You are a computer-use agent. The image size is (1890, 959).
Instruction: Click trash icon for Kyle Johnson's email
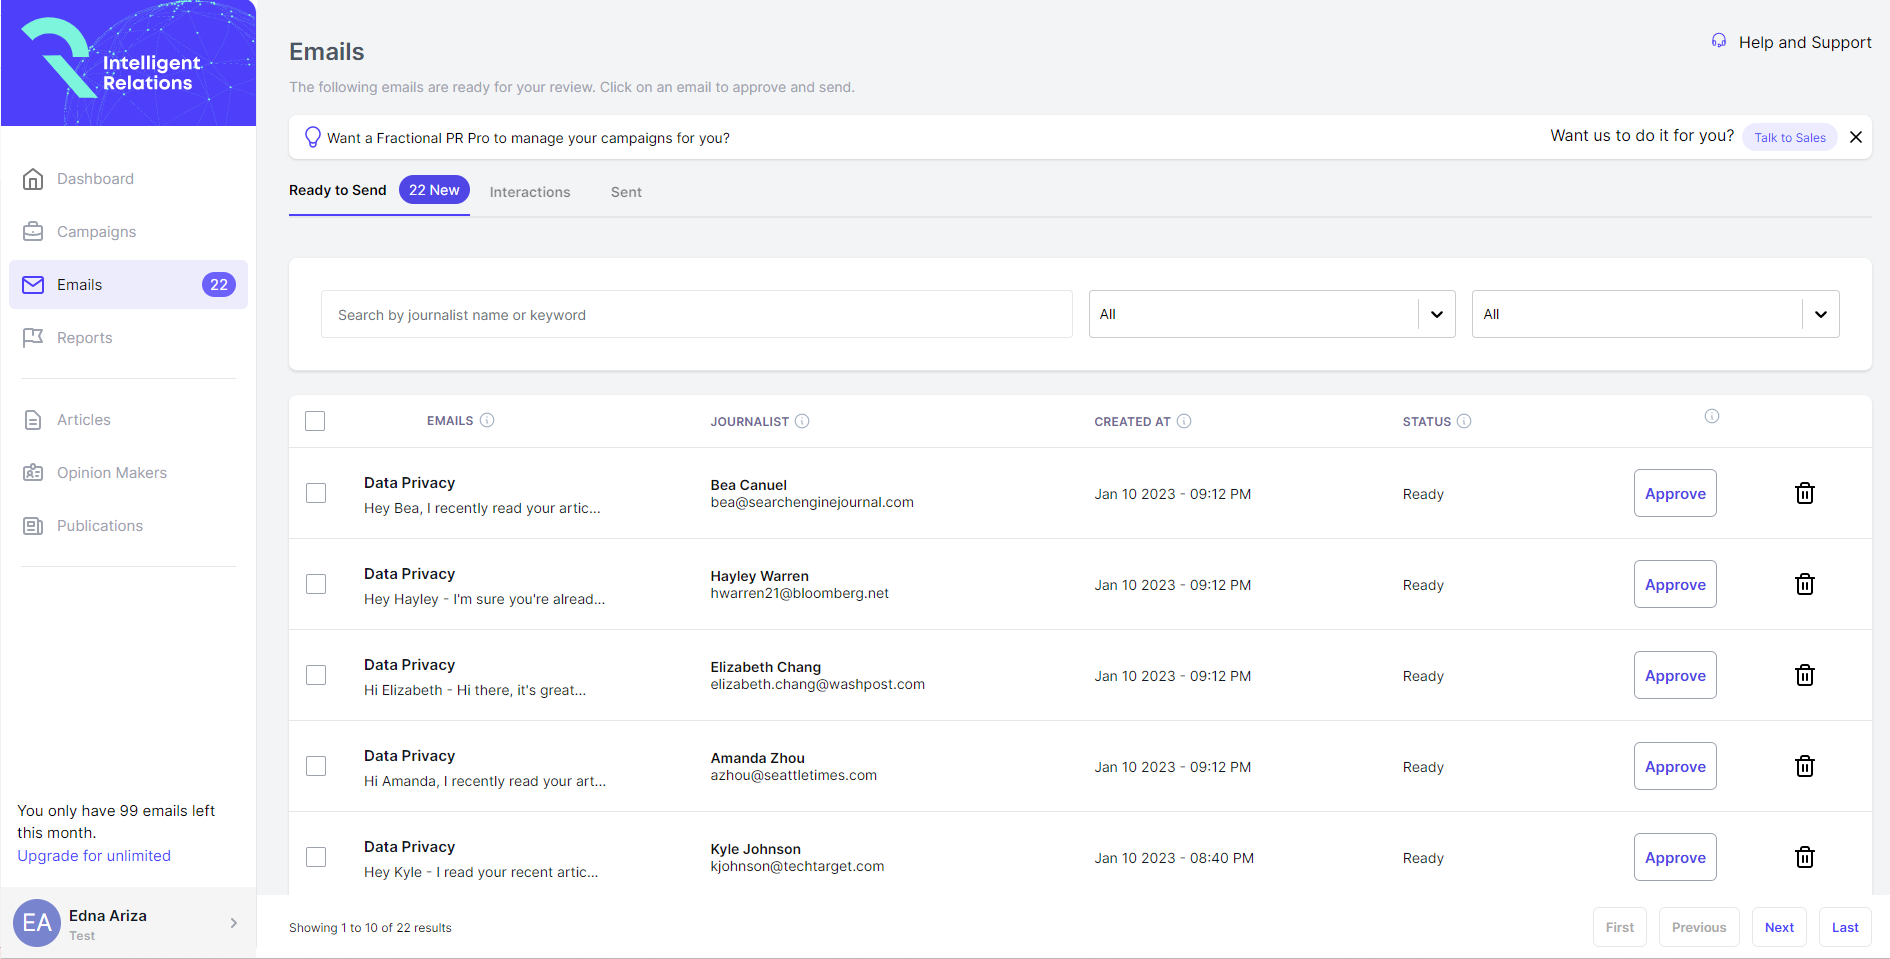pos(1804,857)
